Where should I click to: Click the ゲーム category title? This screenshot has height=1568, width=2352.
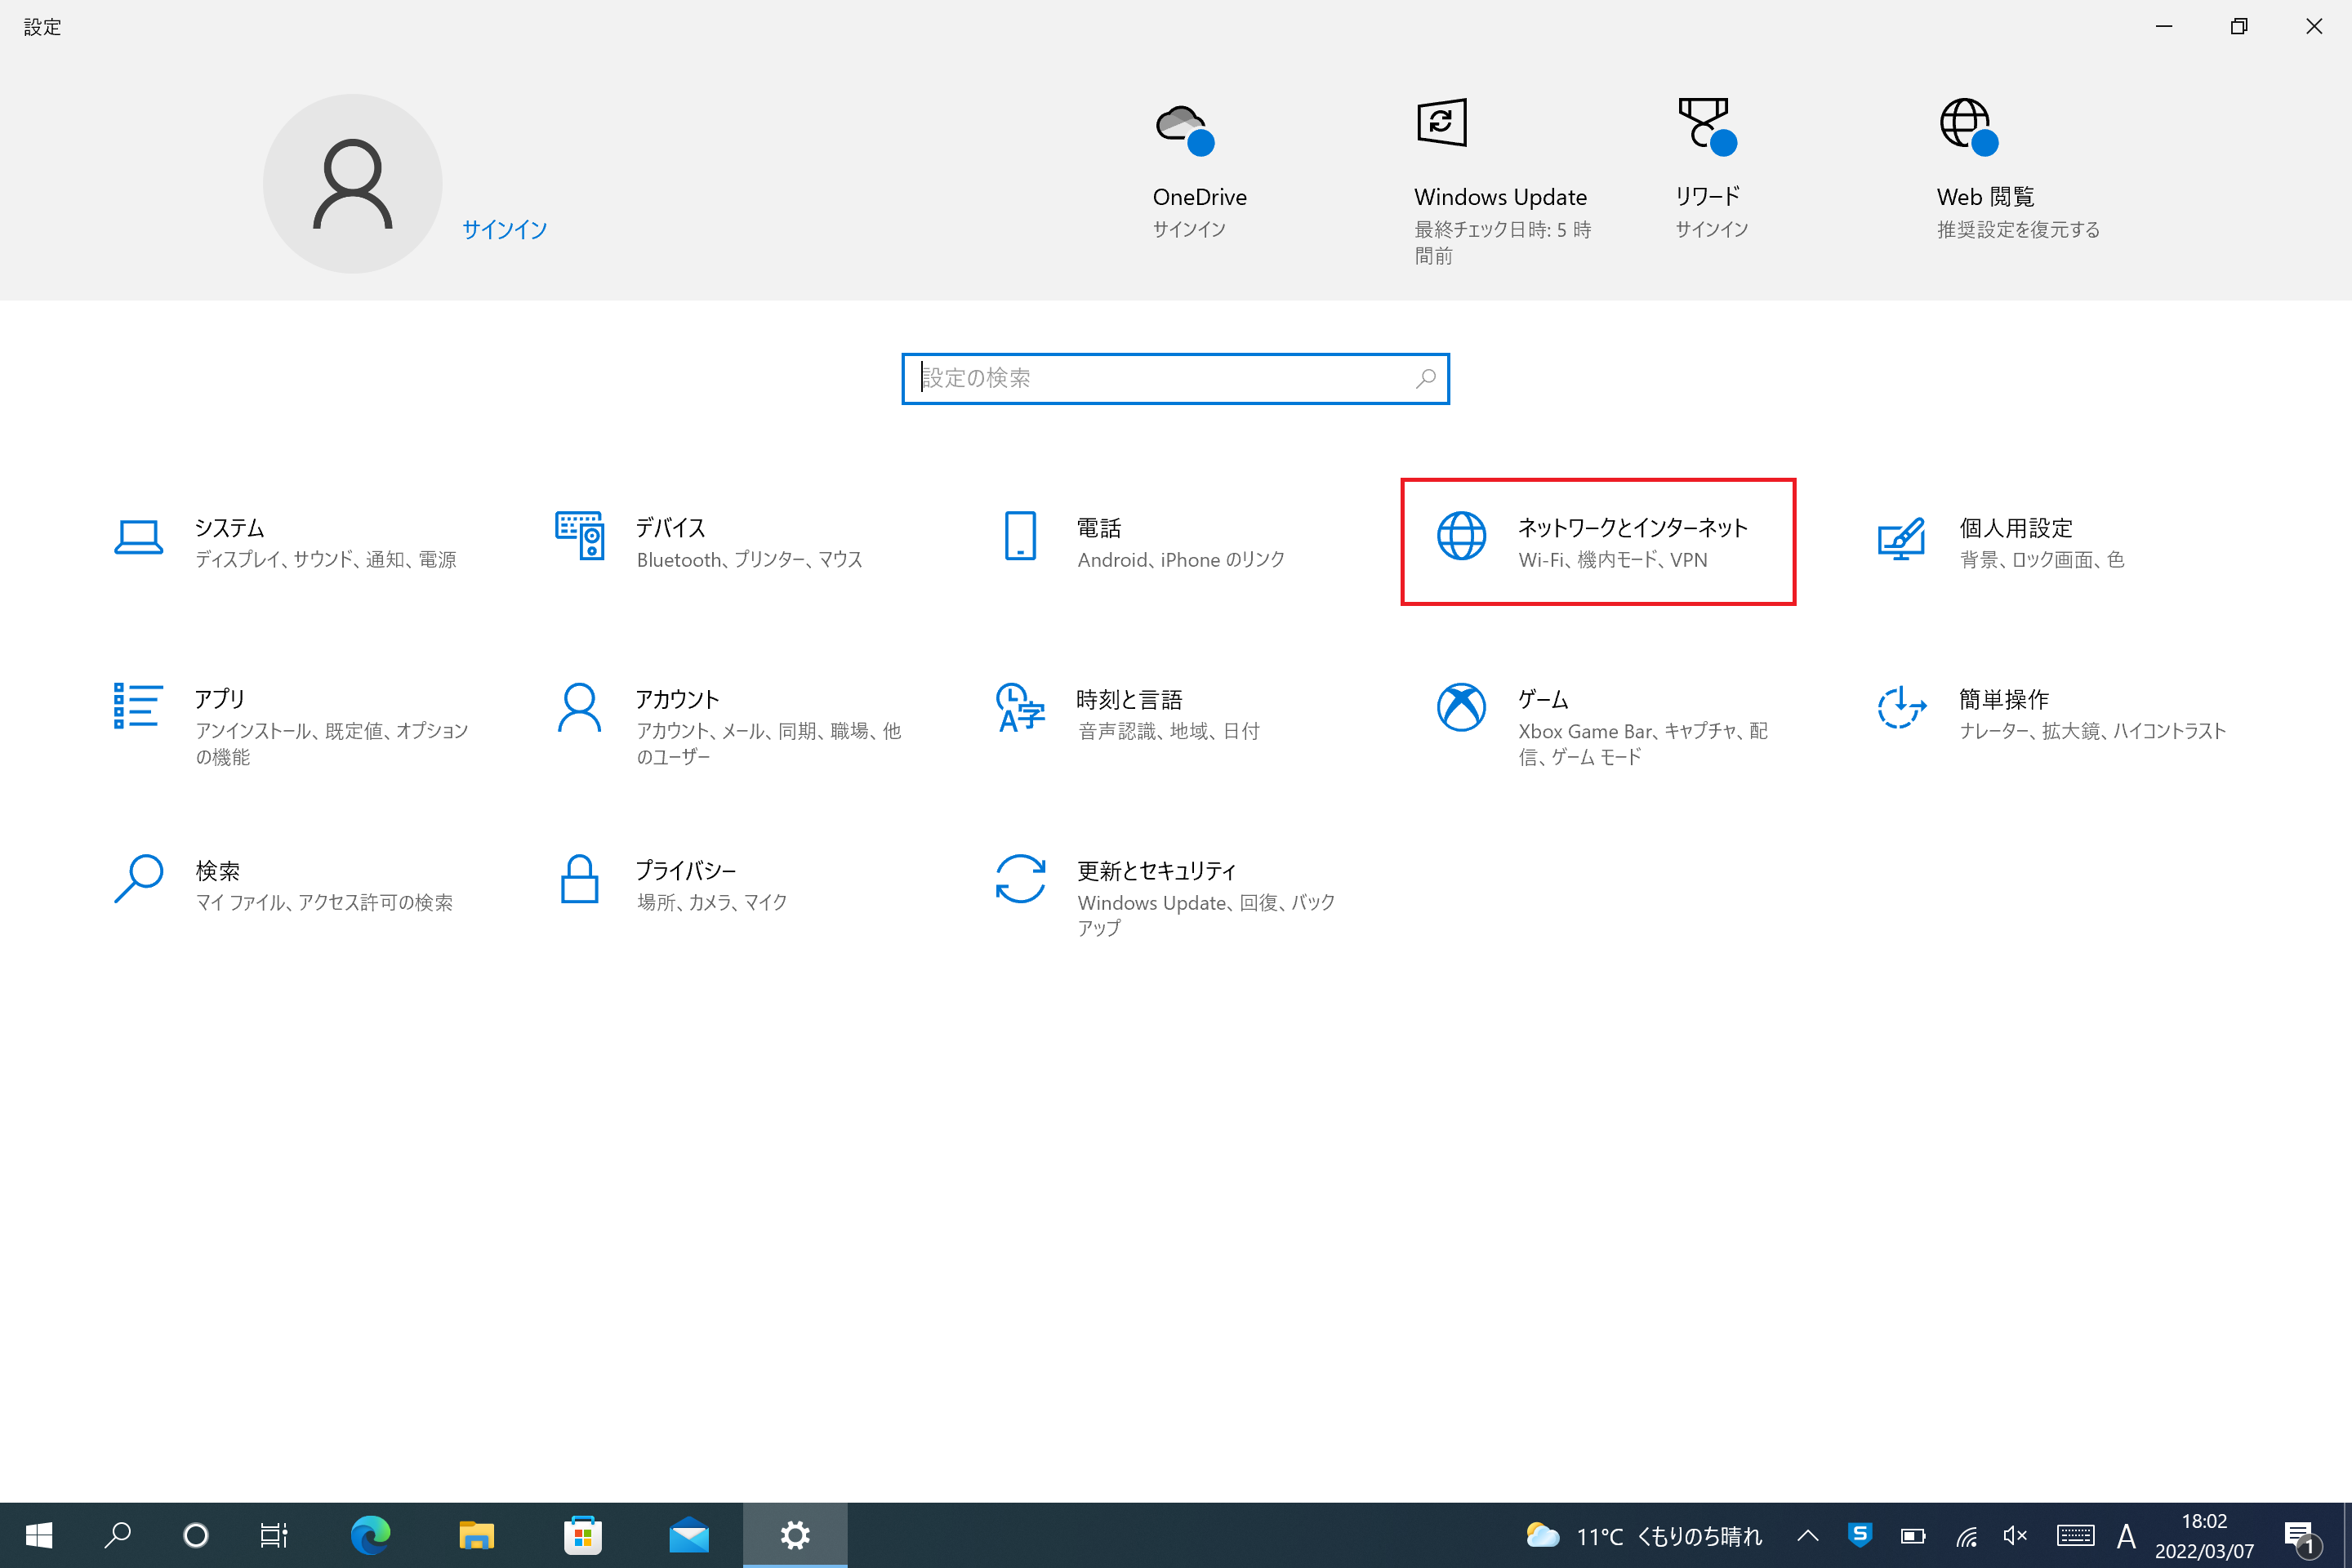click(x=1543, y=698)
